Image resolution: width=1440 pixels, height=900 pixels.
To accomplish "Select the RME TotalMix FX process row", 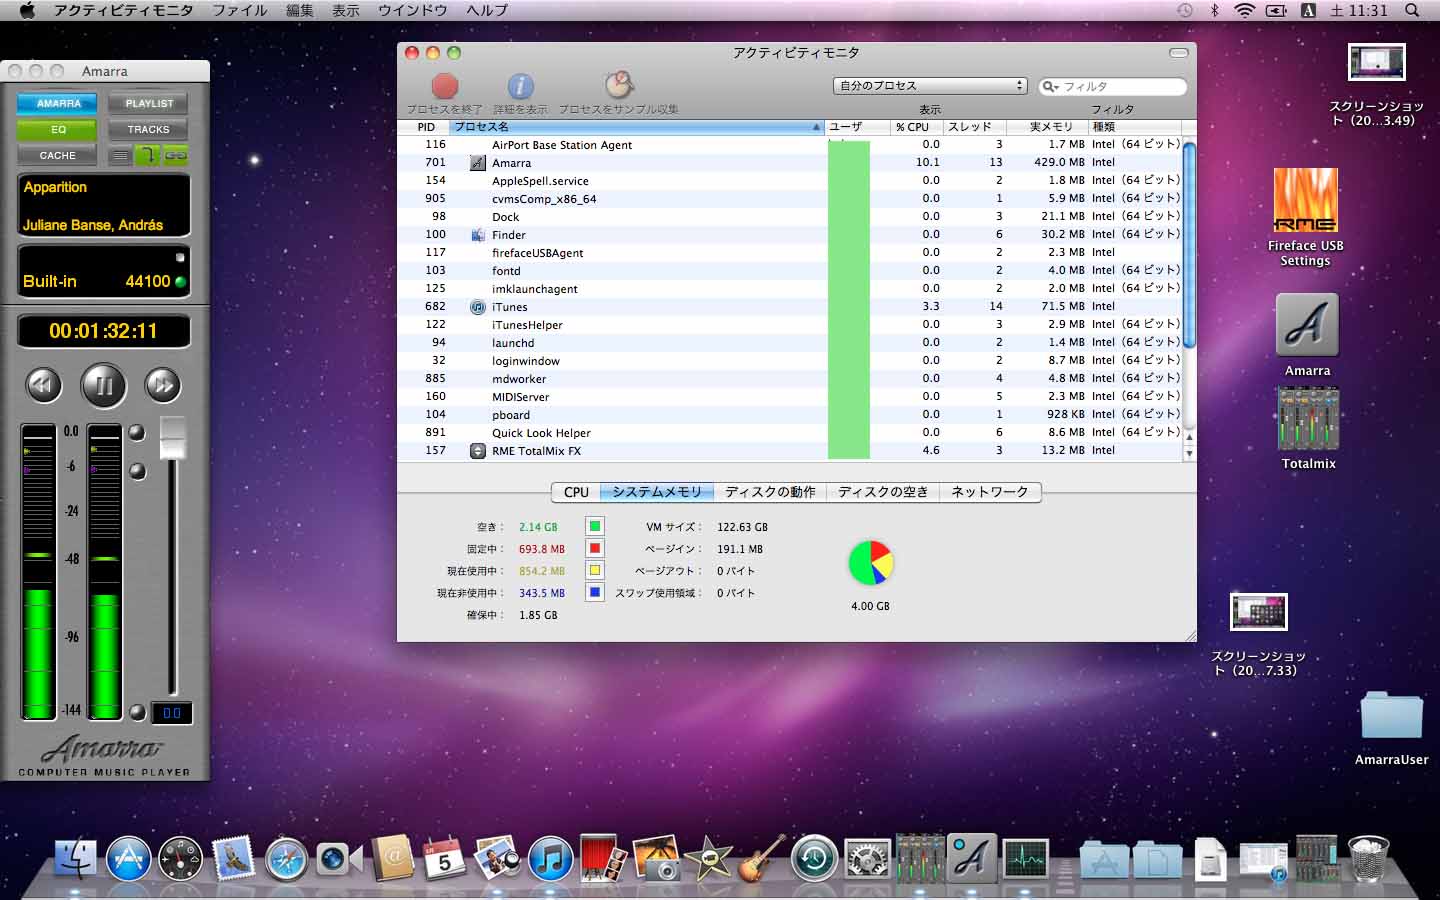I will tap(789, 451).
